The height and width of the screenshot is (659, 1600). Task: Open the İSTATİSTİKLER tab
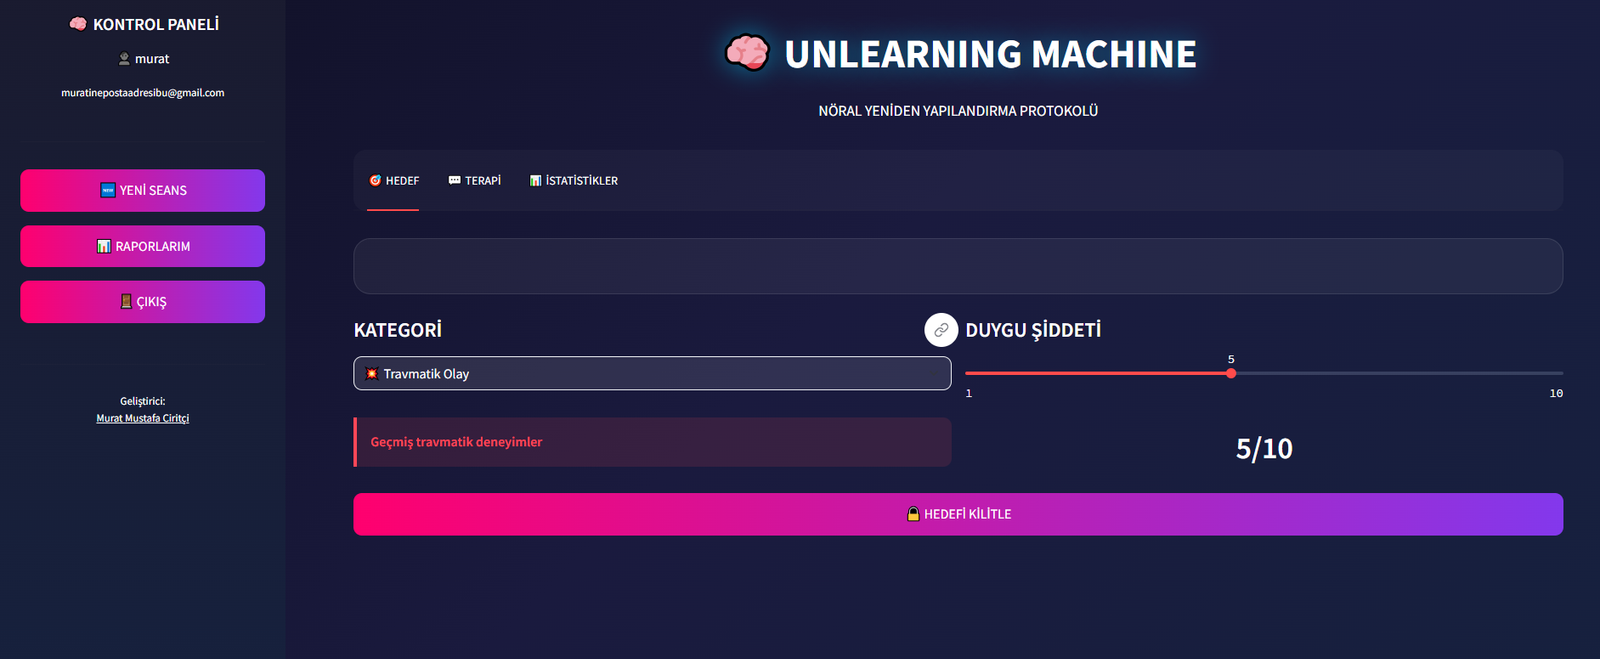point(574,181)
